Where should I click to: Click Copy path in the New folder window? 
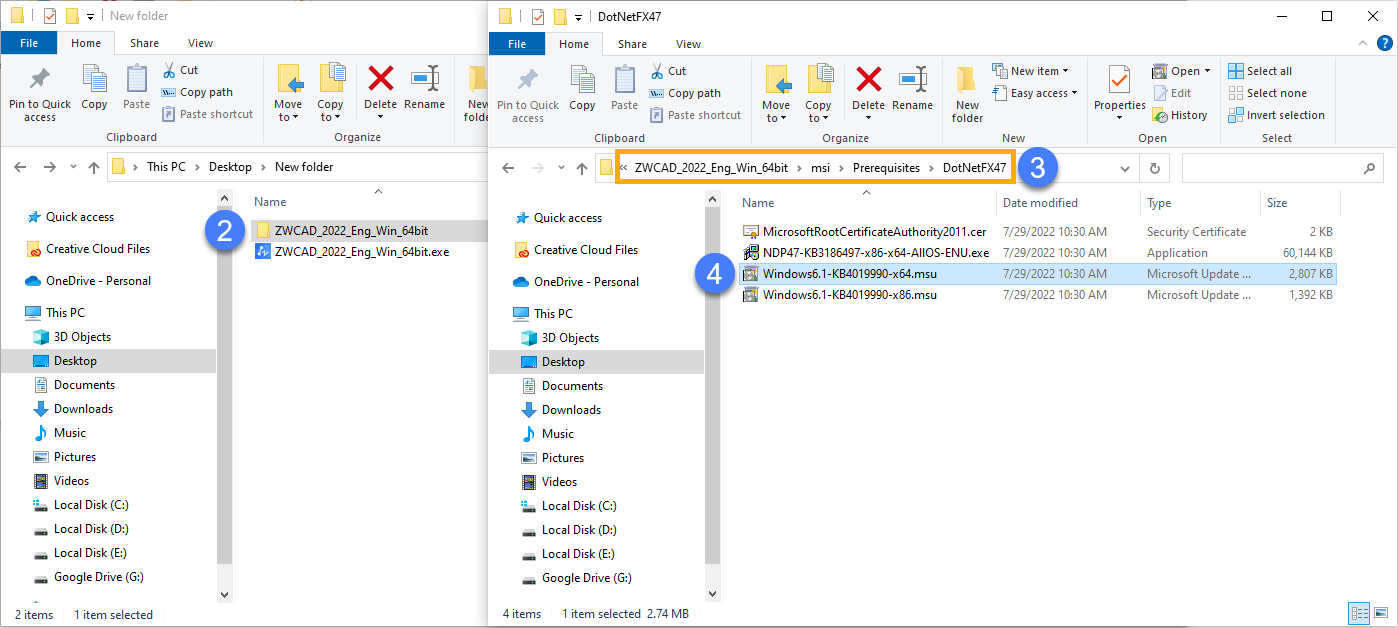(x=197, y=92)
